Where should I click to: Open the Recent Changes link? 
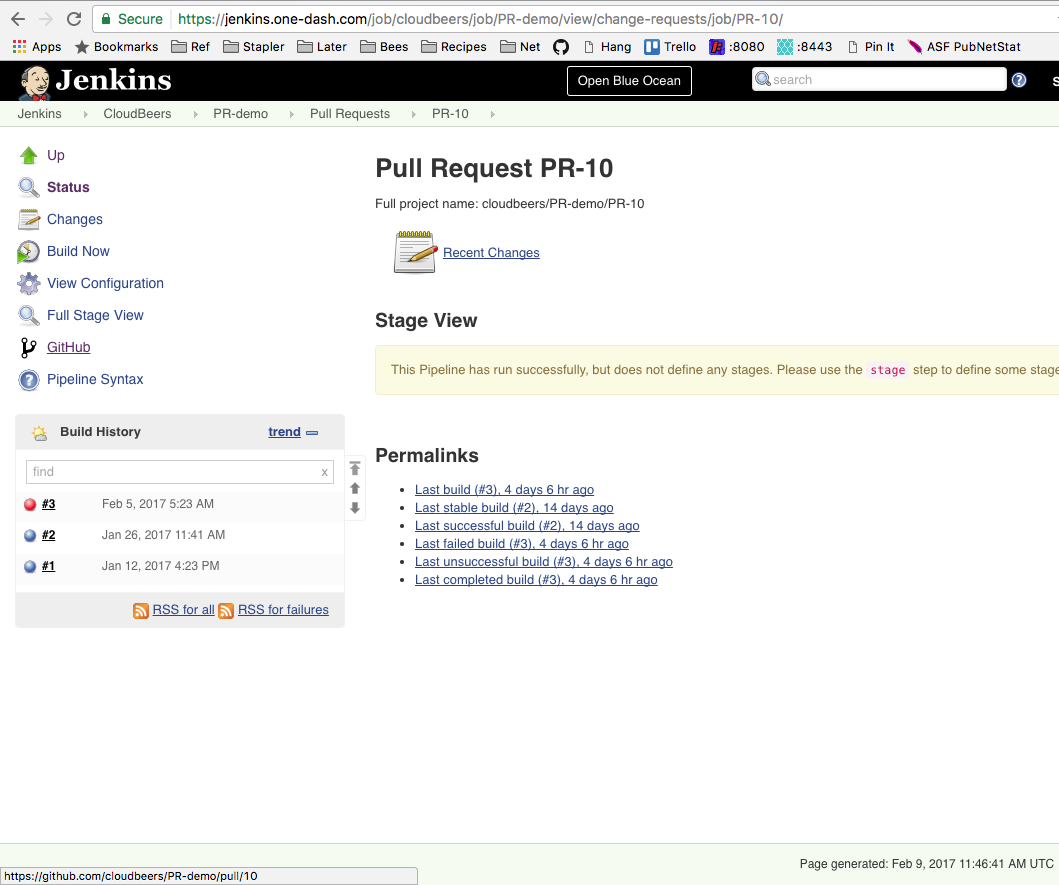tap(491, 253)
